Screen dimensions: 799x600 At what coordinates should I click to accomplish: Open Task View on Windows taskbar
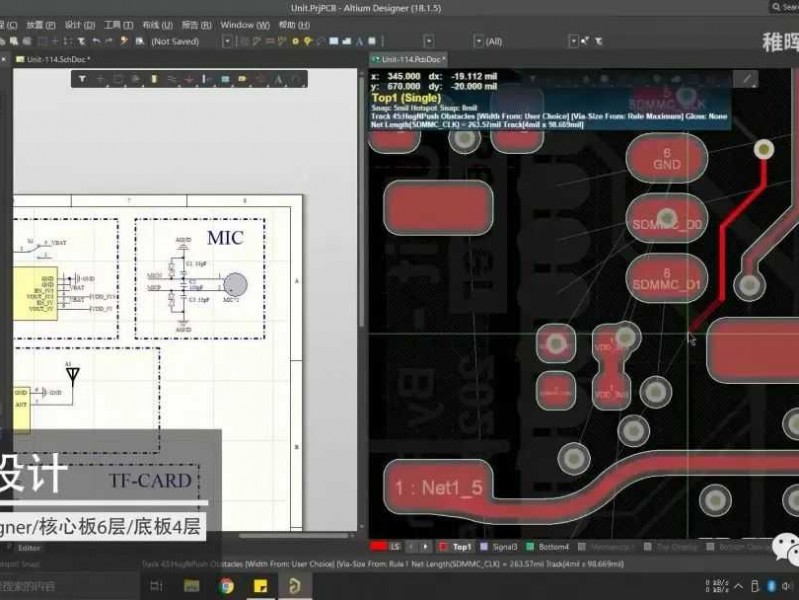(156, 586)
